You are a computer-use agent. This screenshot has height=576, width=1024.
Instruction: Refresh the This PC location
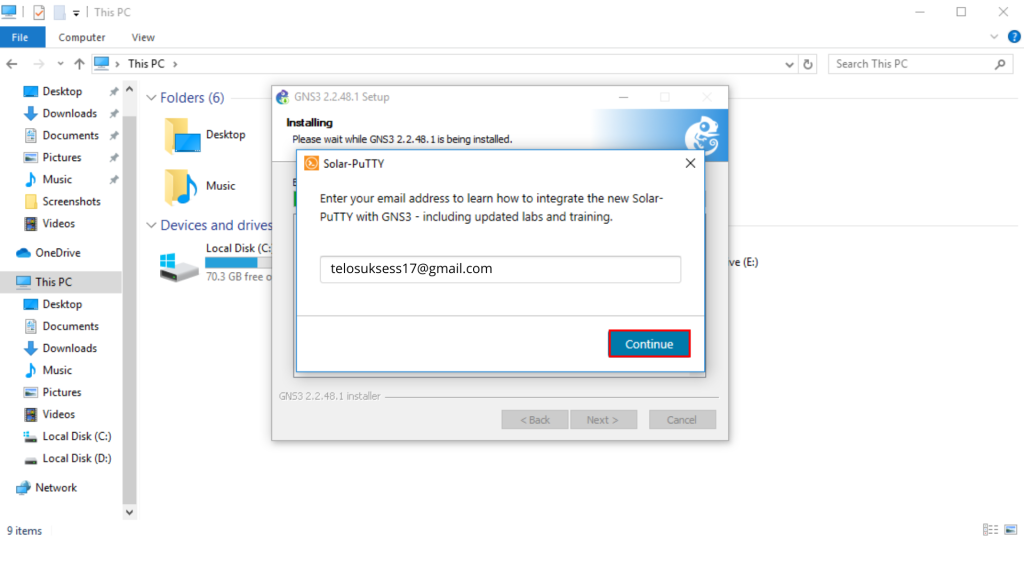pos(808,64)
